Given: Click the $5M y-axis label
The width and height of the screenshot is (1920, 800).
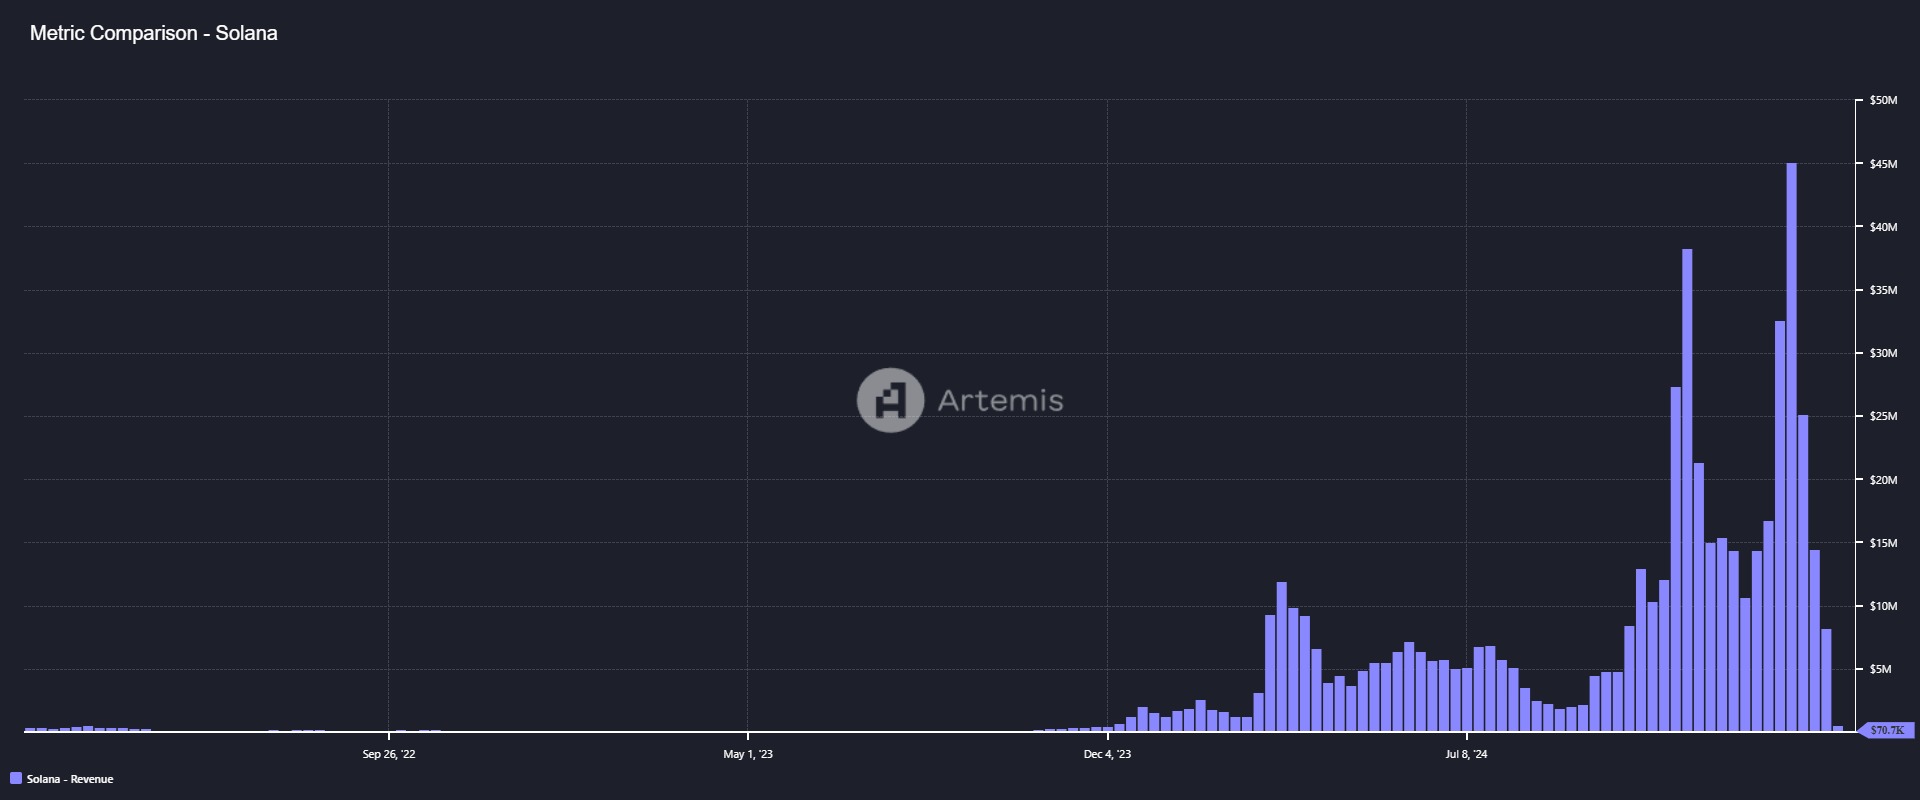Looking at the screenshot, I should [1880, 669].
